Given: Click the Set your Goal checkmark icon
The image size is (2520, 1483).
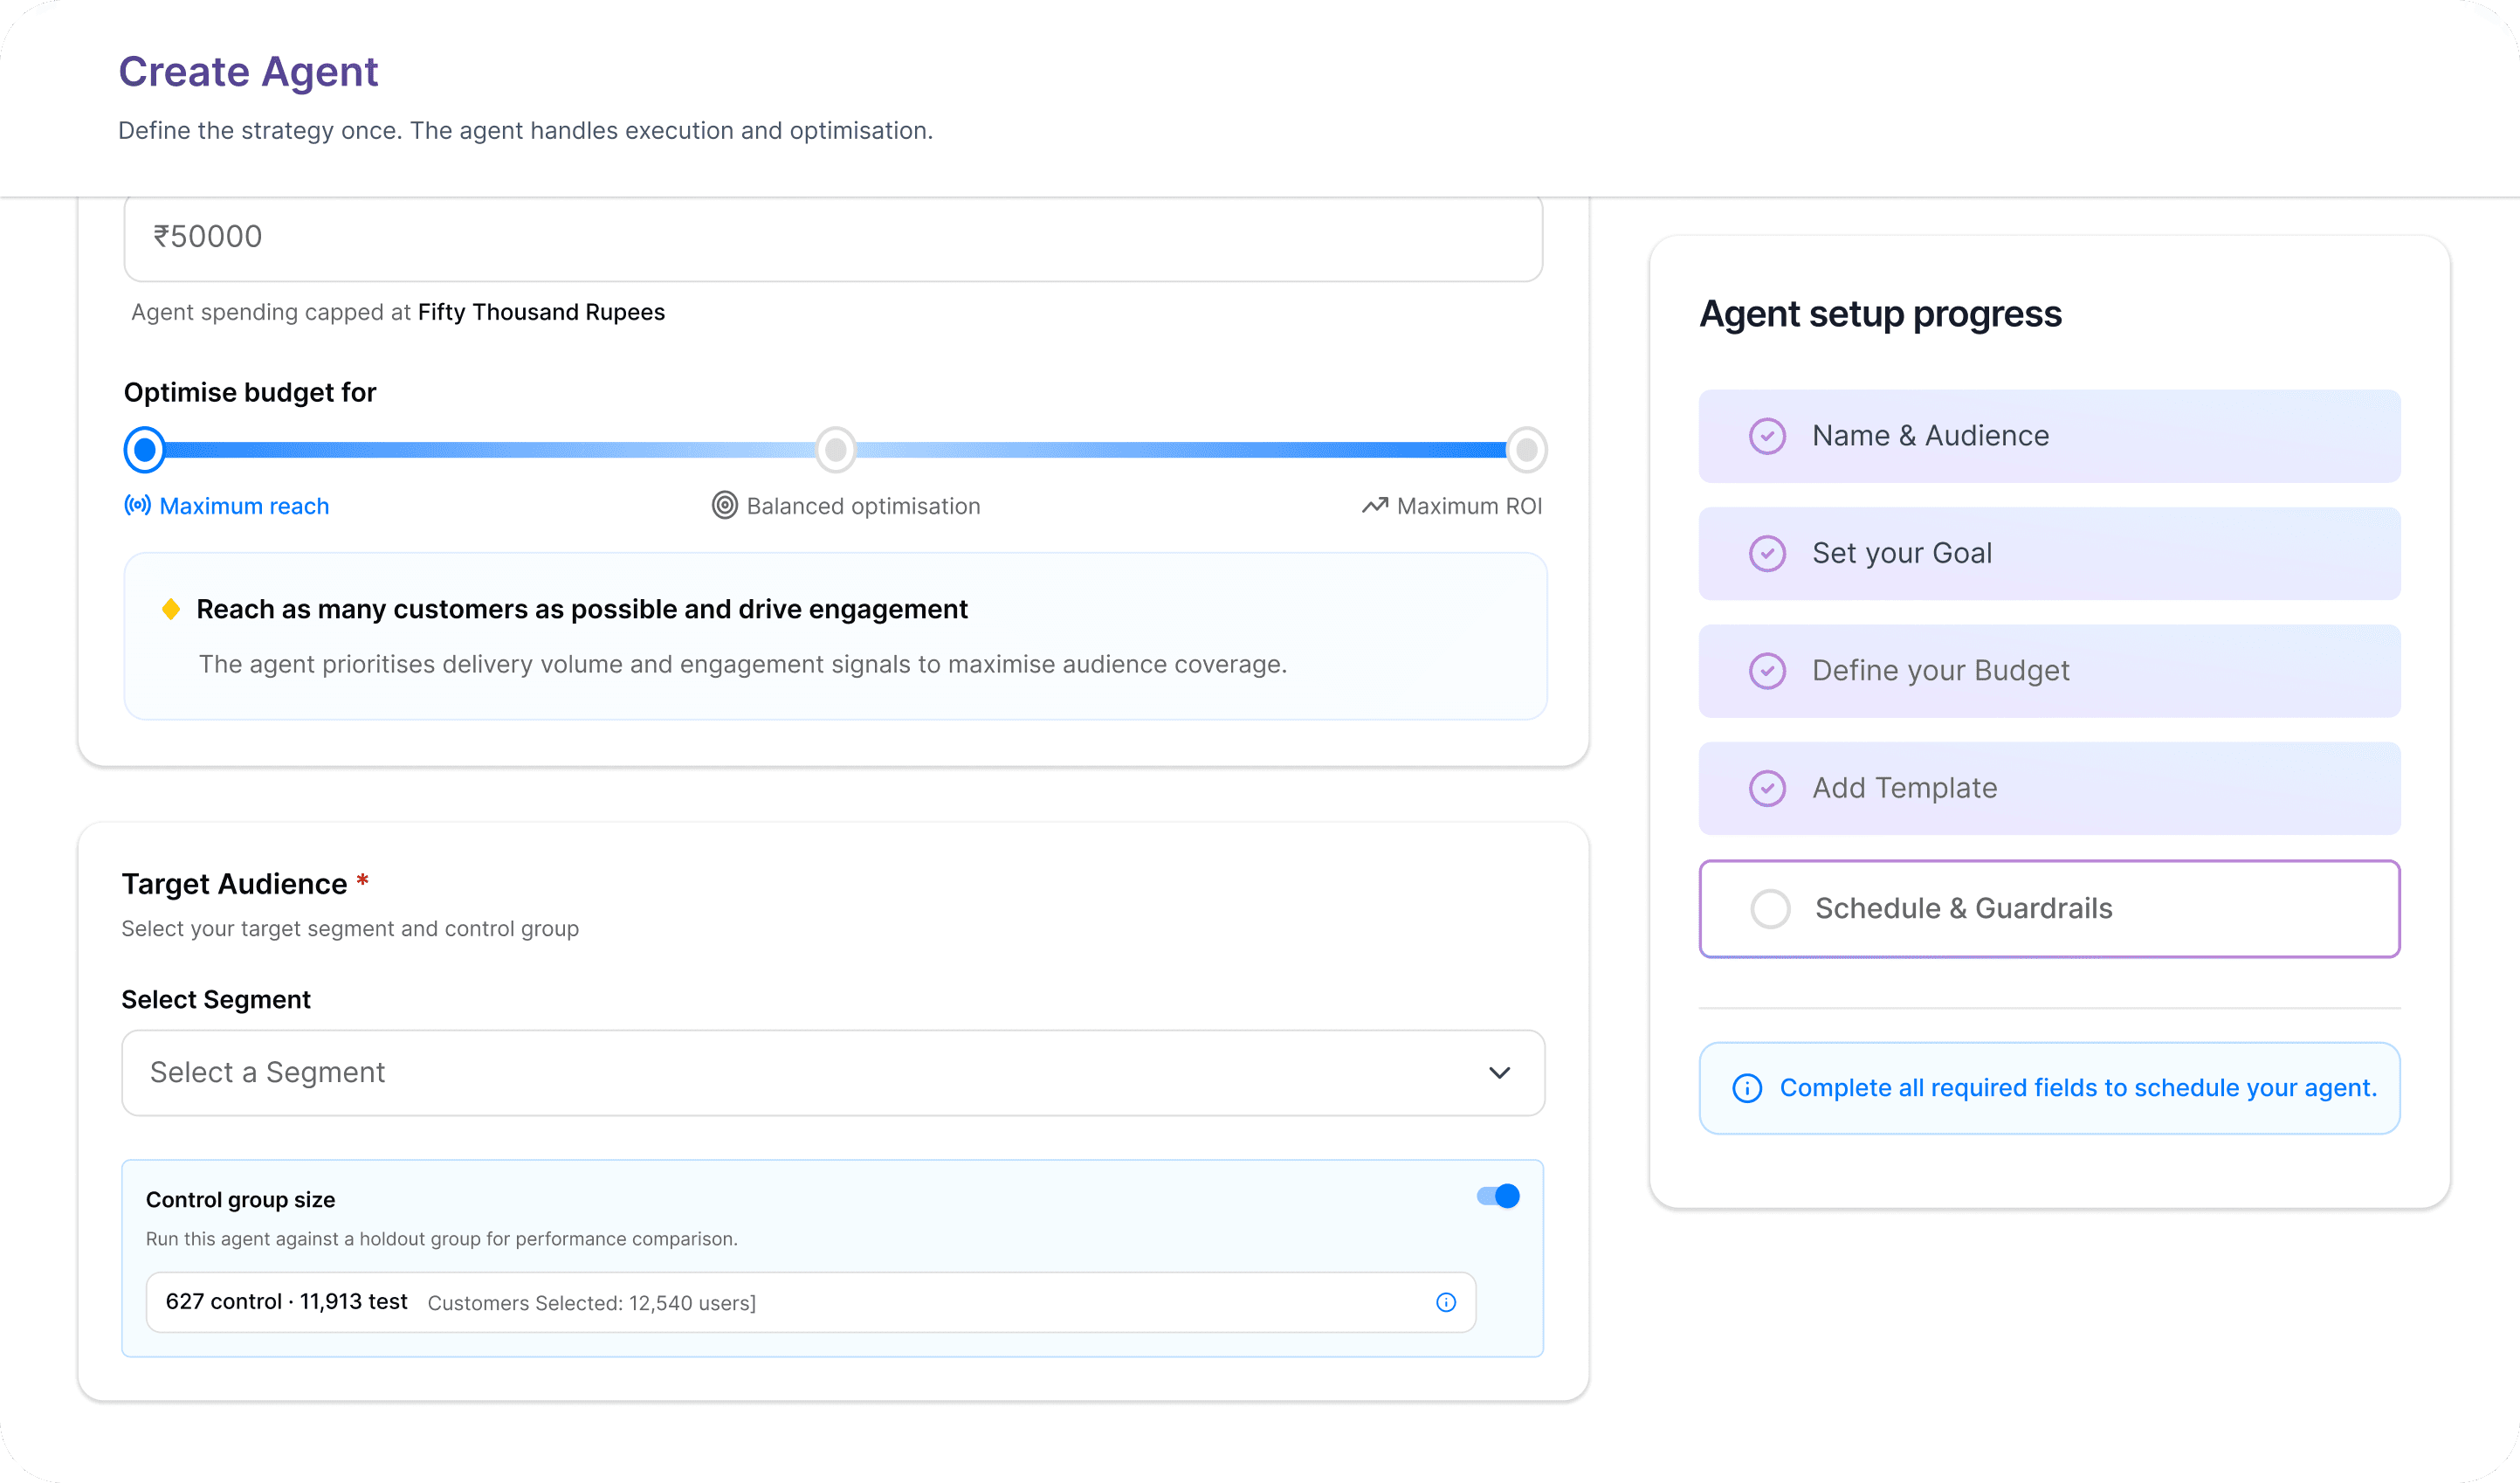Looking at the screenshot, I should pos(1767,553).
